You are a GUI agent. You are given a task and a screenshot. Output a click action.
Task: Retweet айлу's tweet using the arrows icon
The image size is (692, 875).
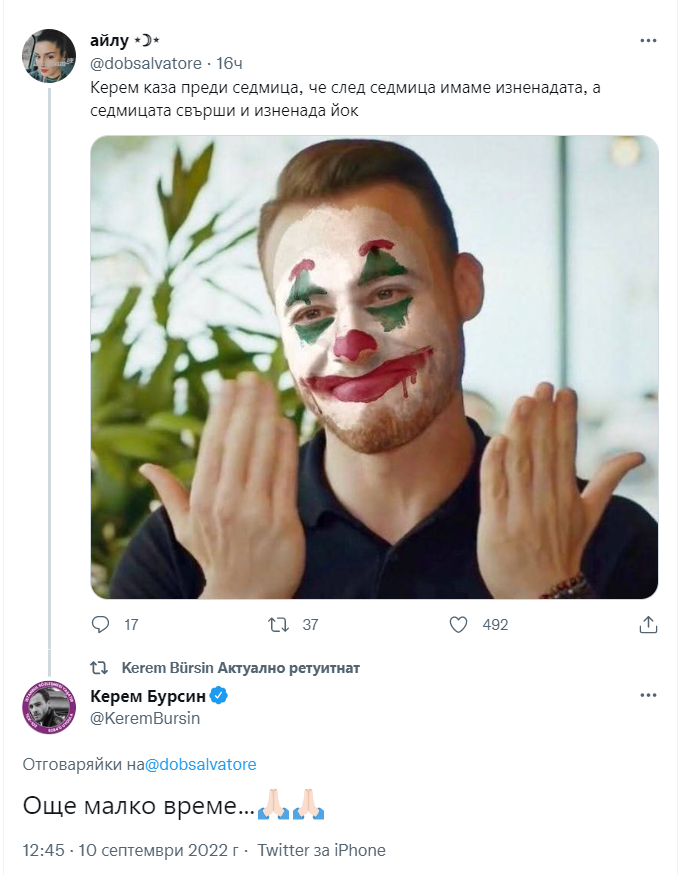point(278,624)
